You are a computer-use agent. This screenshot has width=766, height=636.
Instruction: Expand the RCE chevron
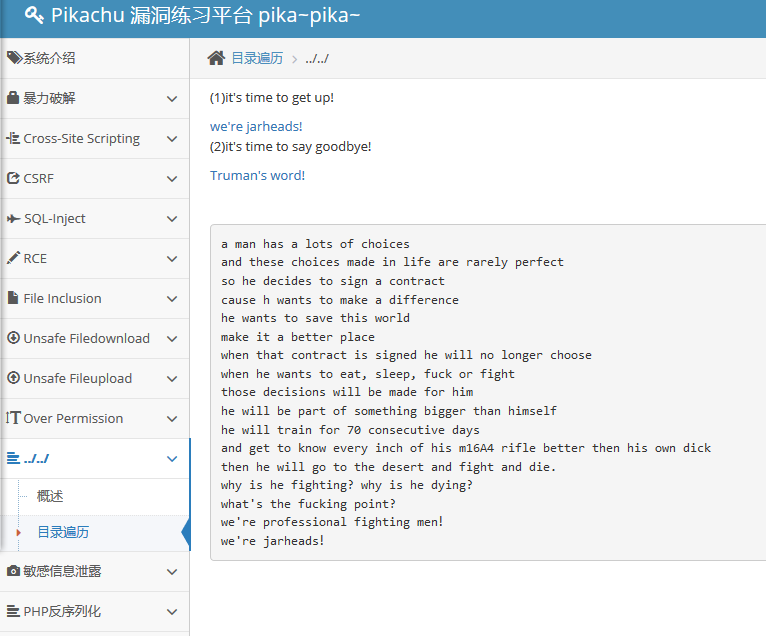click(x=172, y=259)
